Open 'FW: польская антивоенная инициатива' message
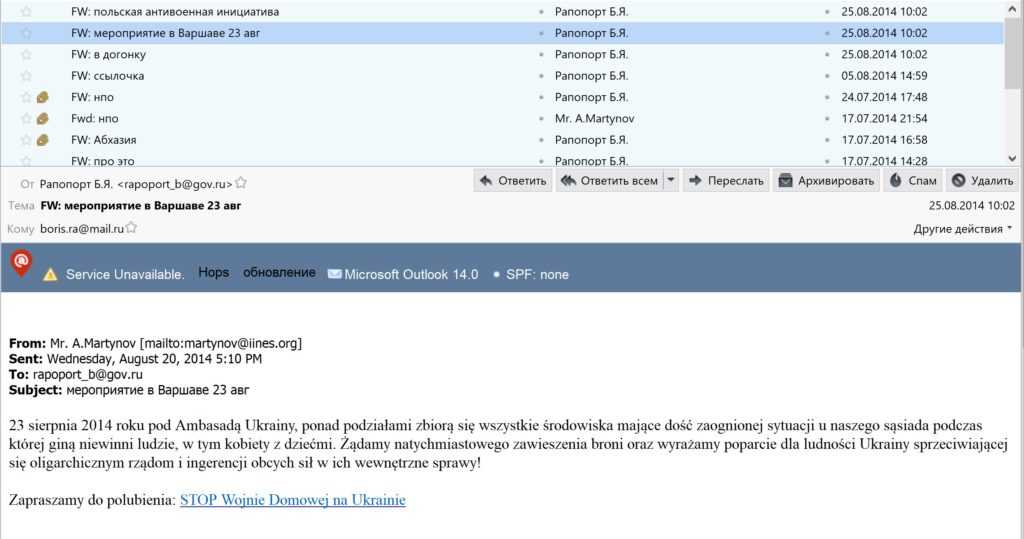Screen dimensions: 1024x539 (175, 12)
